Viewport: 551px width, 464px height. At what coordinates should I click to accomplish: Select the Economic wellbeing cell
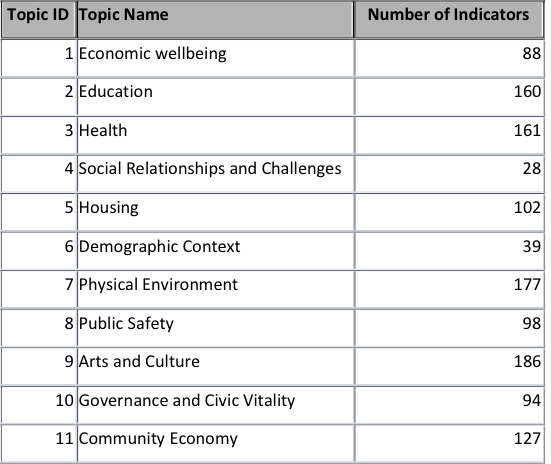pyautogui.click(x=215, y=58)
